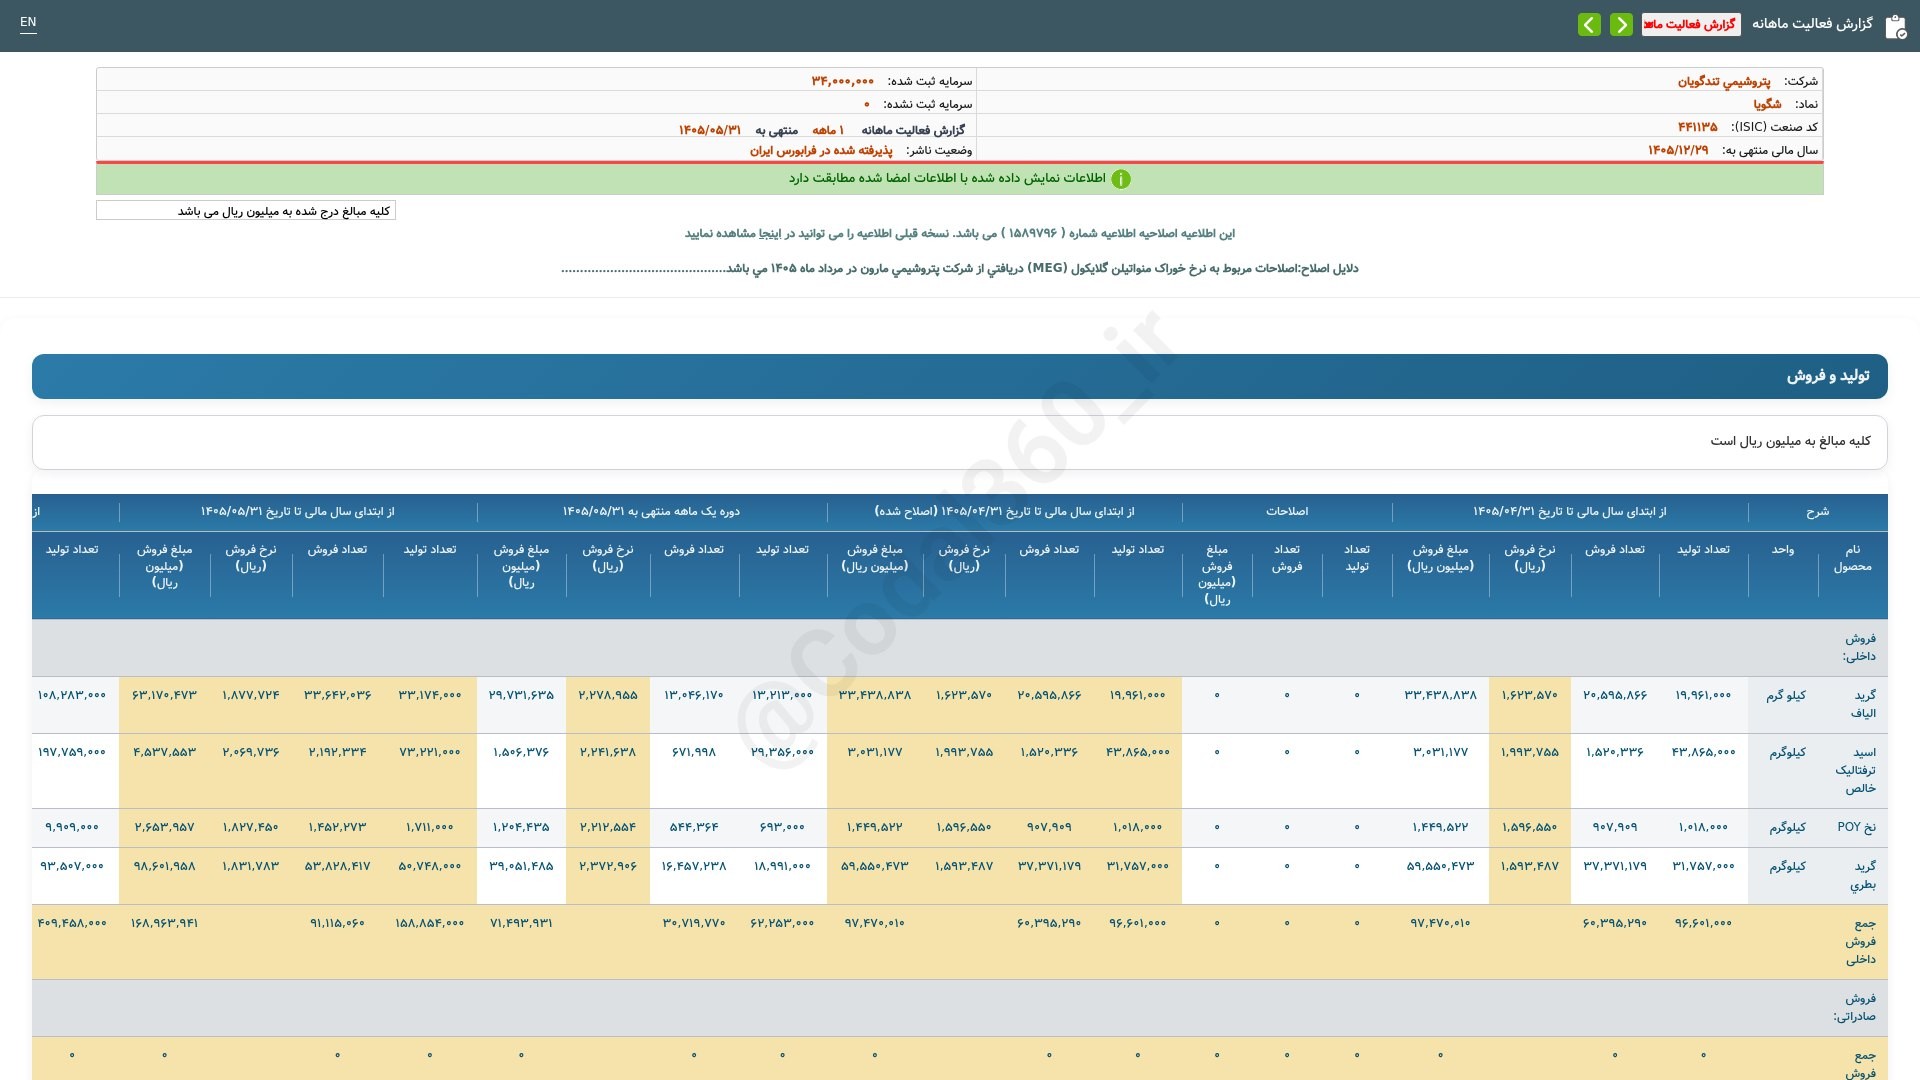Select the cell value '۲۹,۷۳۱,۶۳۵'
The height and width of the screenshot is (1080, 1920).
[521, 695]
